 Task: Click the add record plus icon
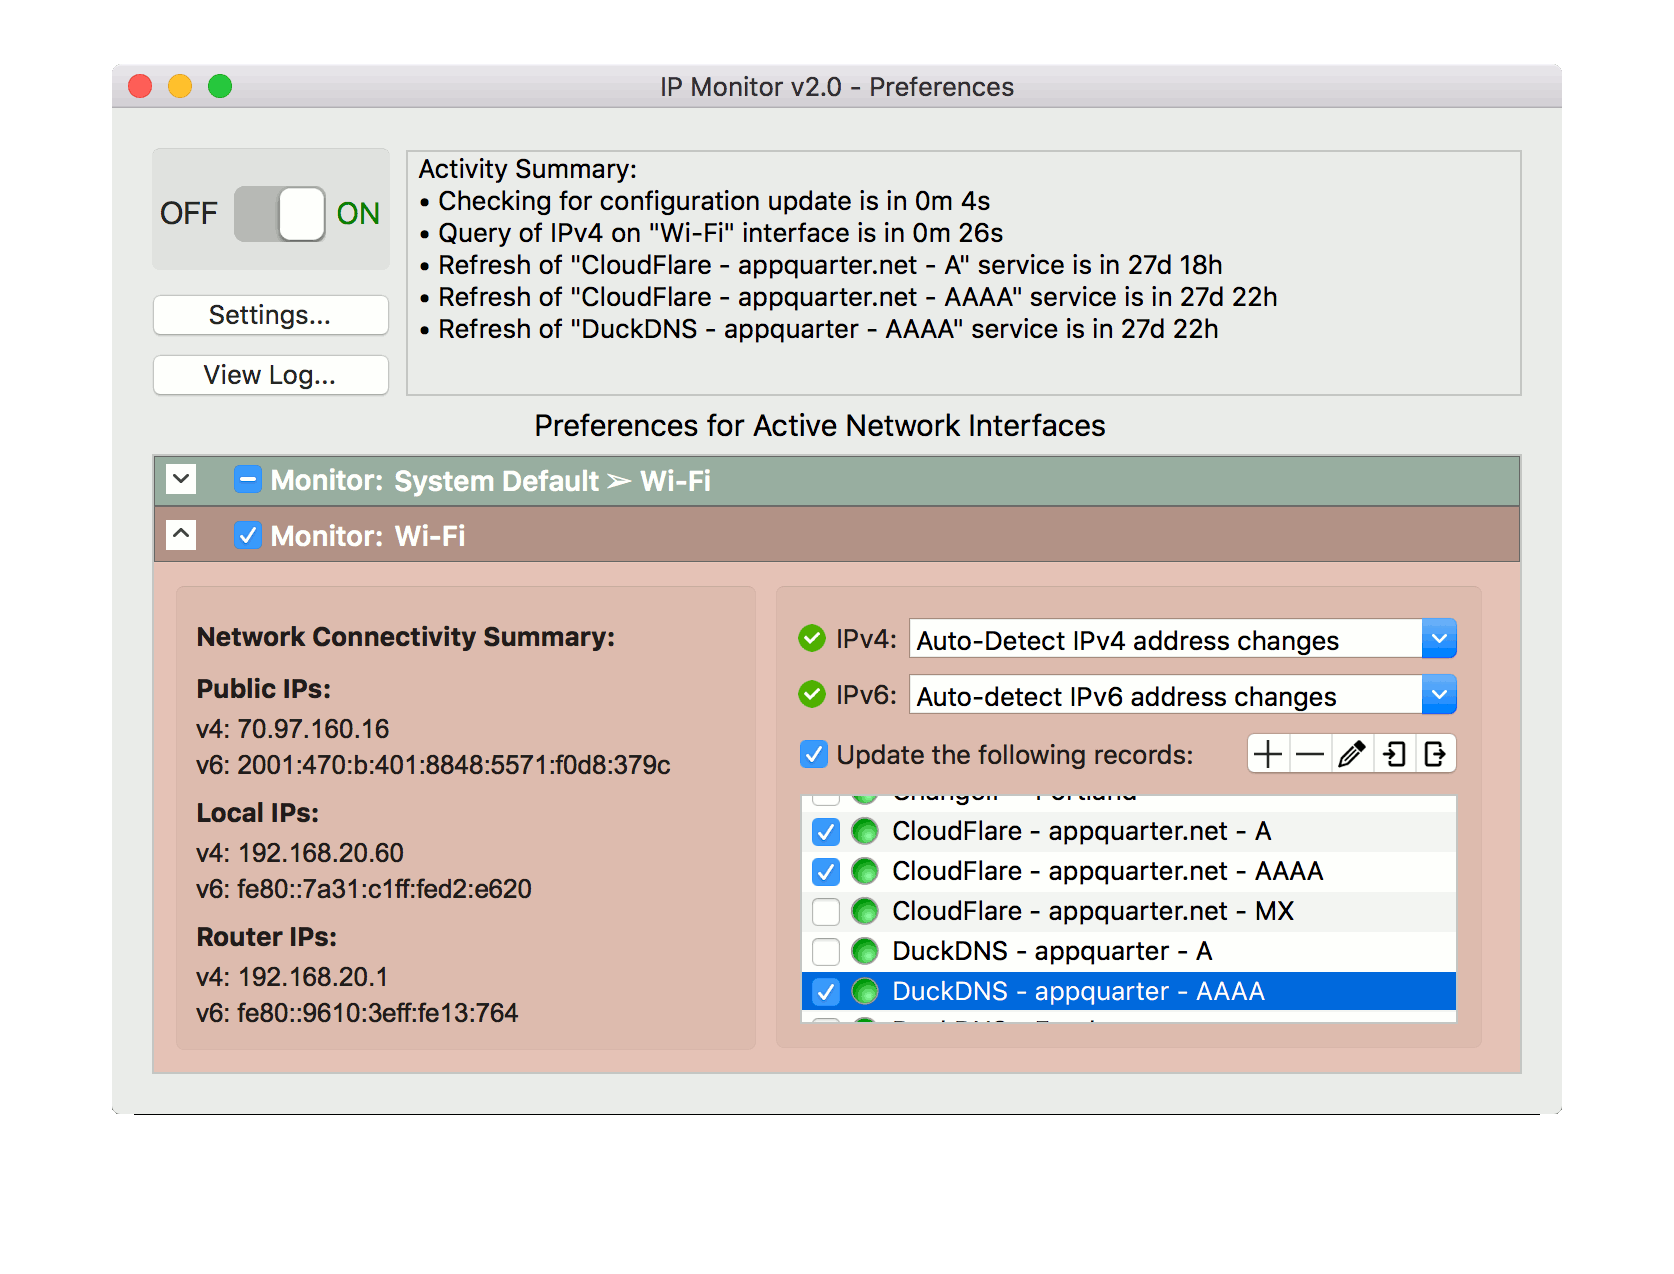[1268, 754]
